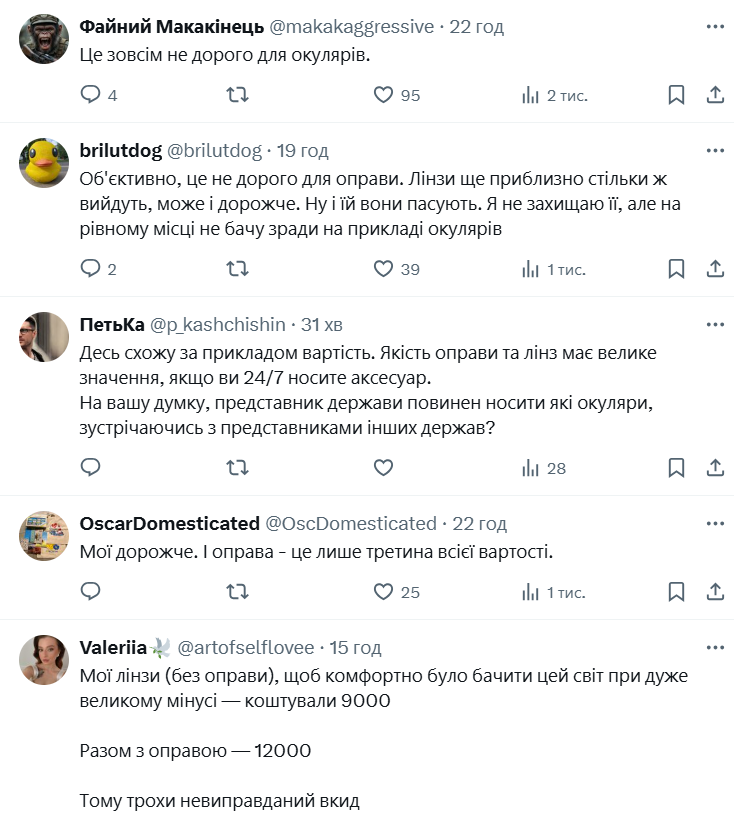The image size is (734, 819).
Task: Open Valeriia's profile picture
Action: click(x=44, y=659)
